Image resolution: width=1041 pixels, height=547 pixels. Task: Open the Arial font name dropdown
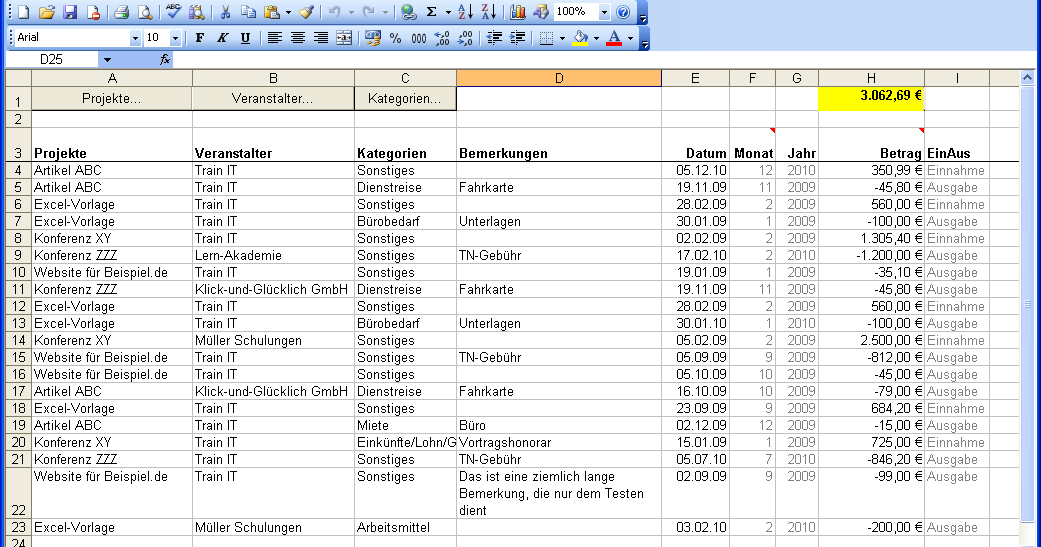click(x=135, y=38)
